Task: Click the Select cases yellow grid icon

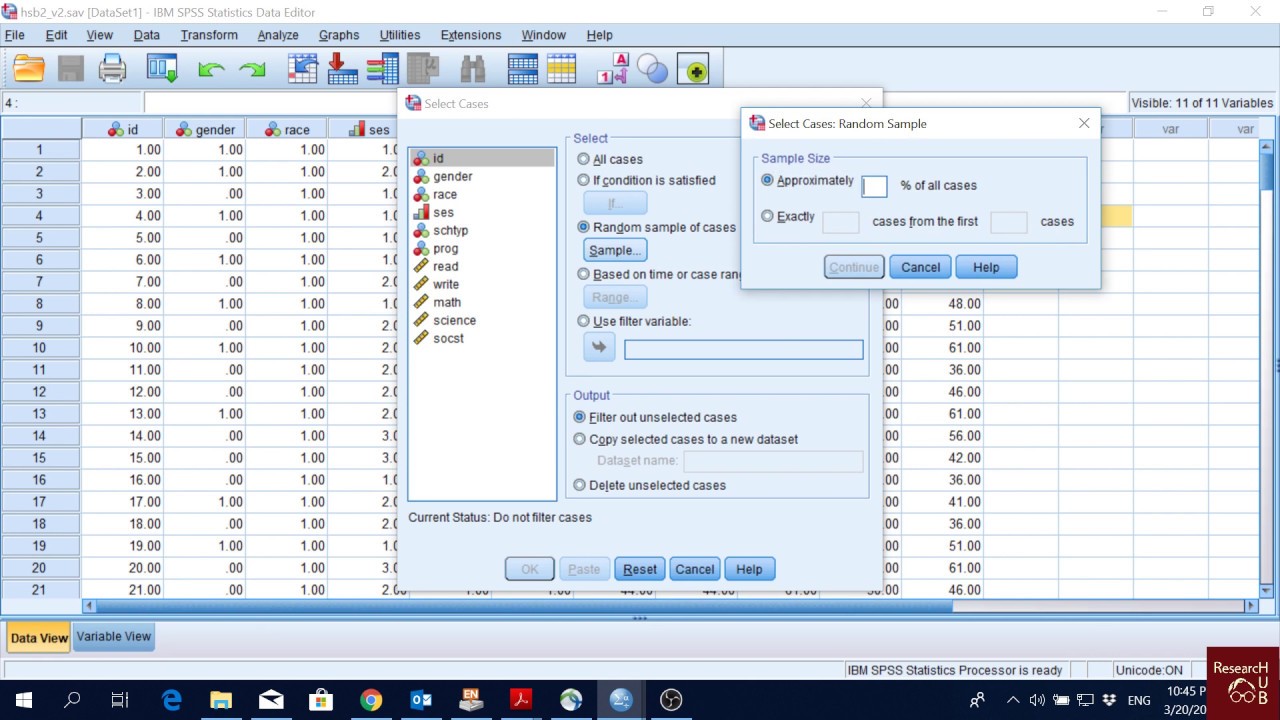Action: click(561, 69)
